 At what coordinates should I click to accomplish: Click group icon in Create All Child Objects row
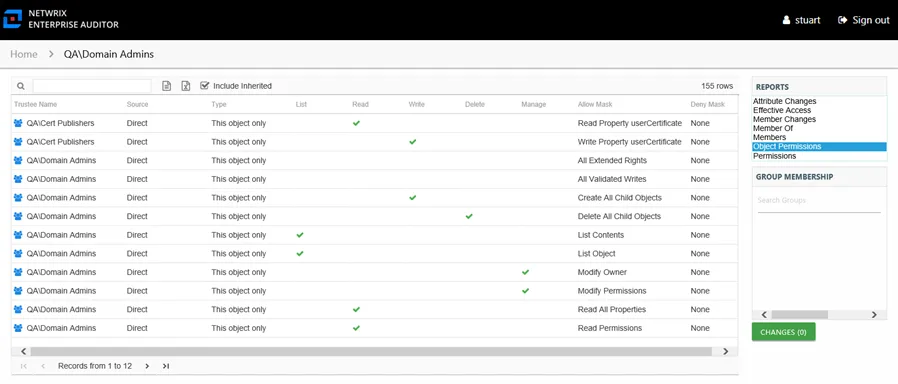tap(18, 197)
